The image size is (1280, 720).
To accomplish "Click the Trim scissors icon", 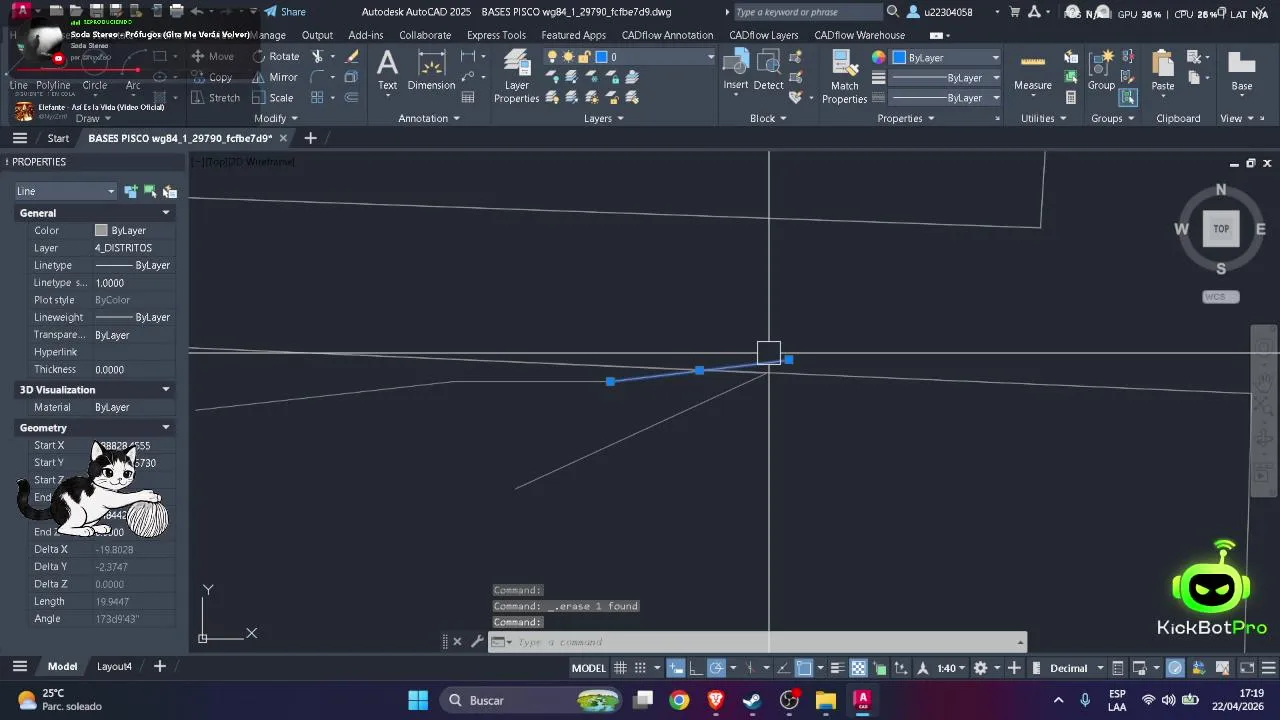I will (x=318, y=56).
